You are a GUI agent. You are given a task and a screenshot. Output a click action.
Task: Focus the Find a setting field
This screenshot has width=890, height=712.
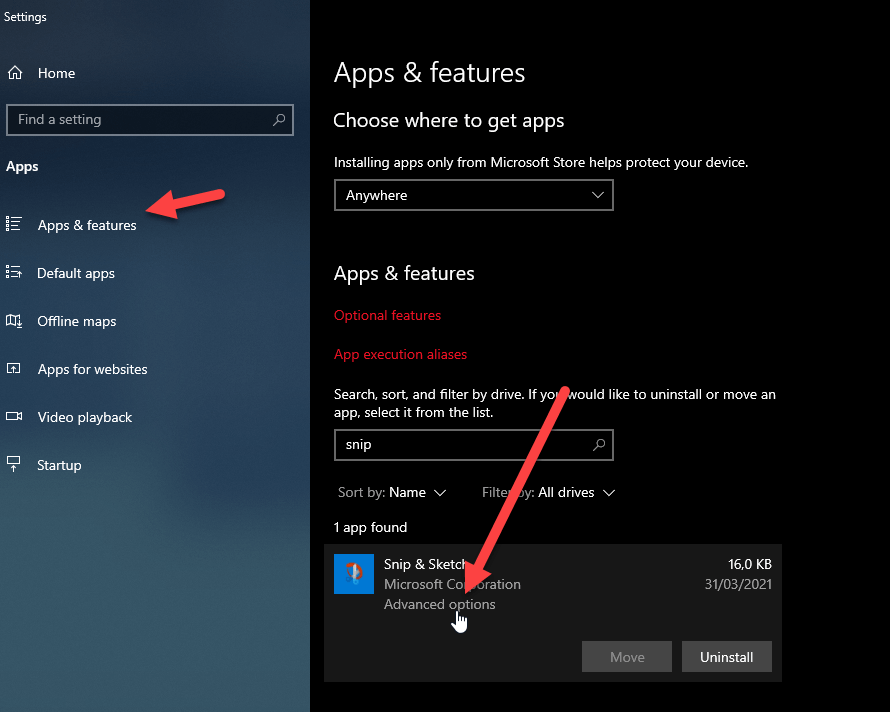[x=150, y=120]
